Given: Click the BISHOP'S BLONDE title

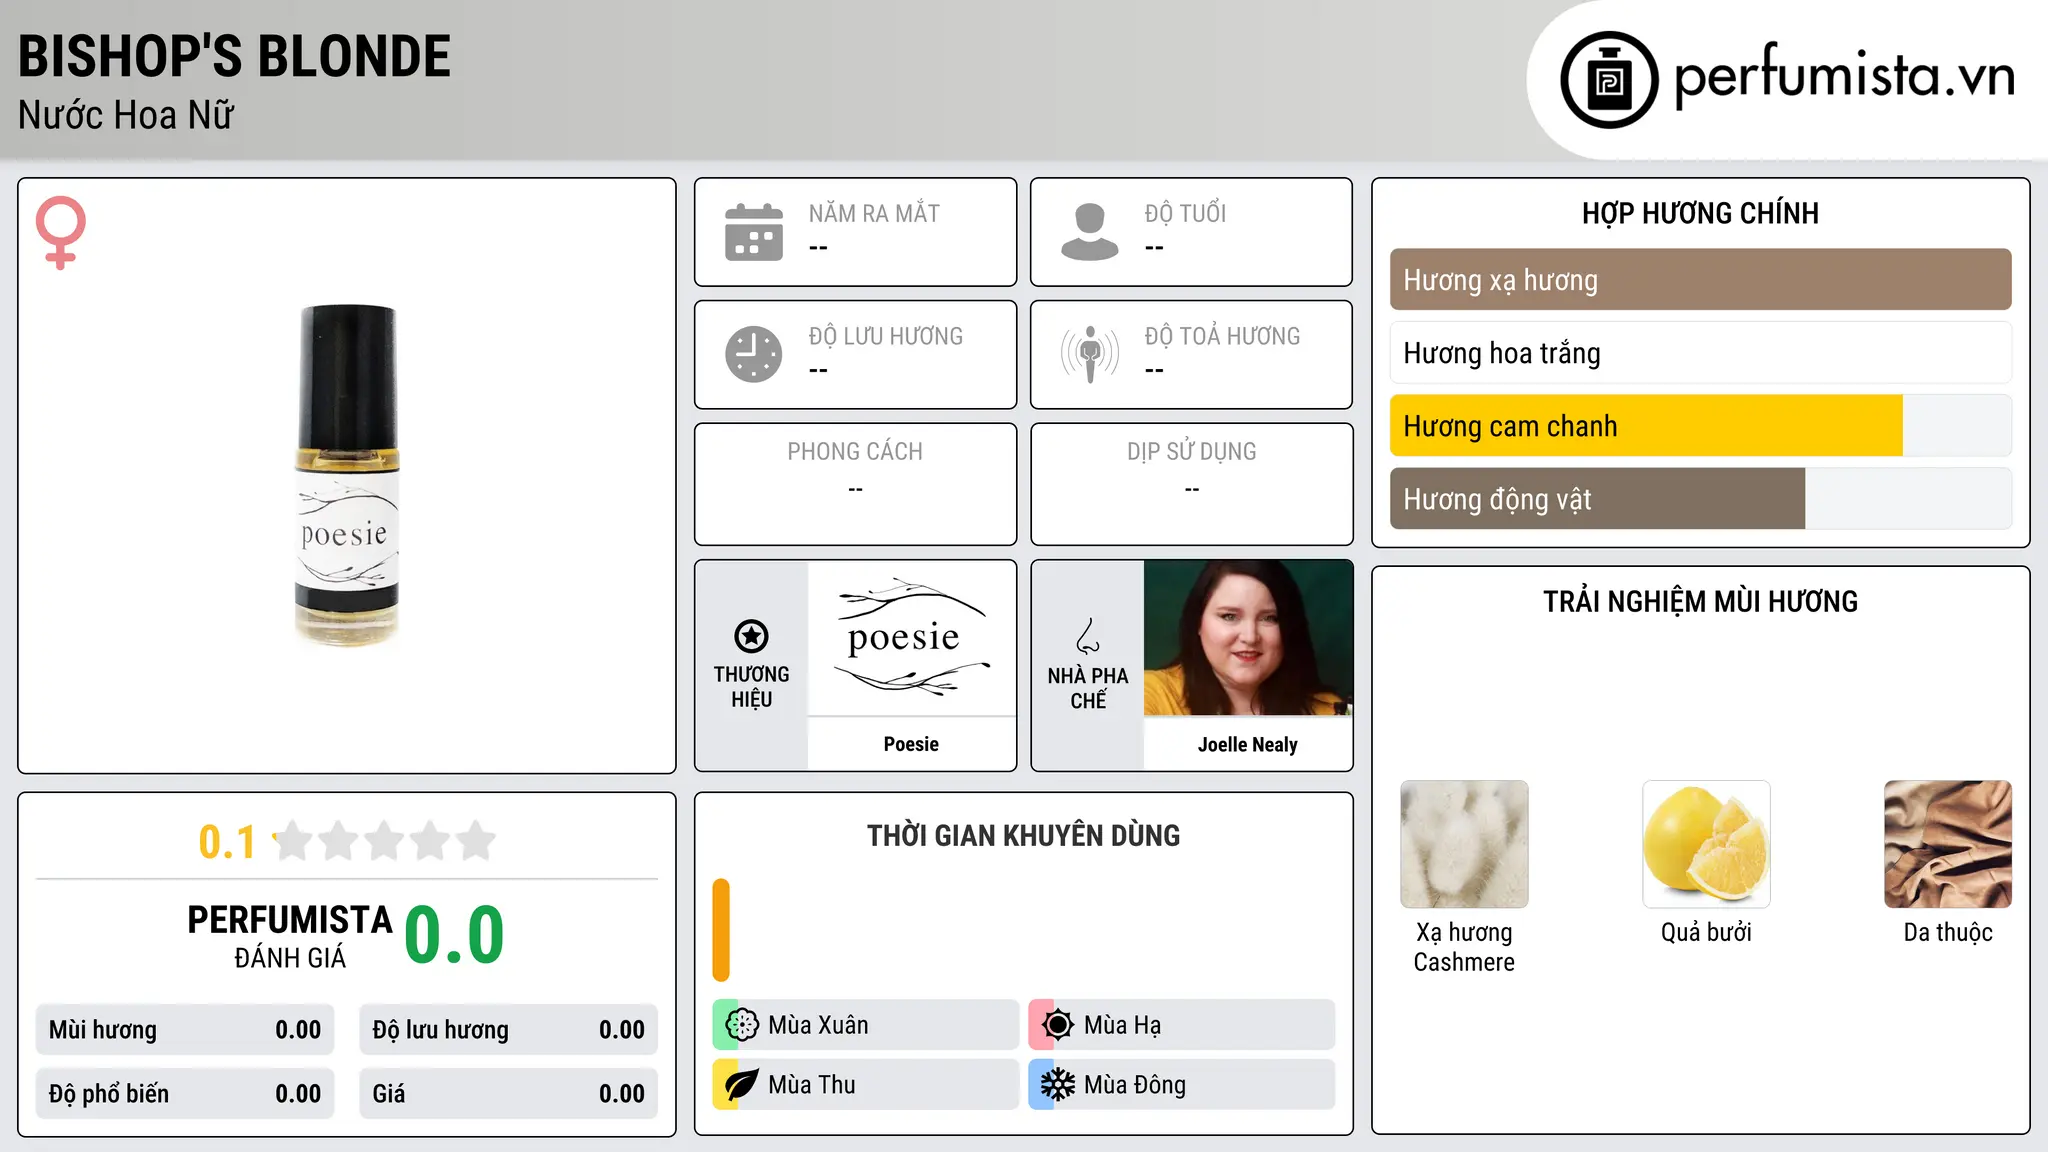Looking at the screenshot, I should (x=234, y=57).
